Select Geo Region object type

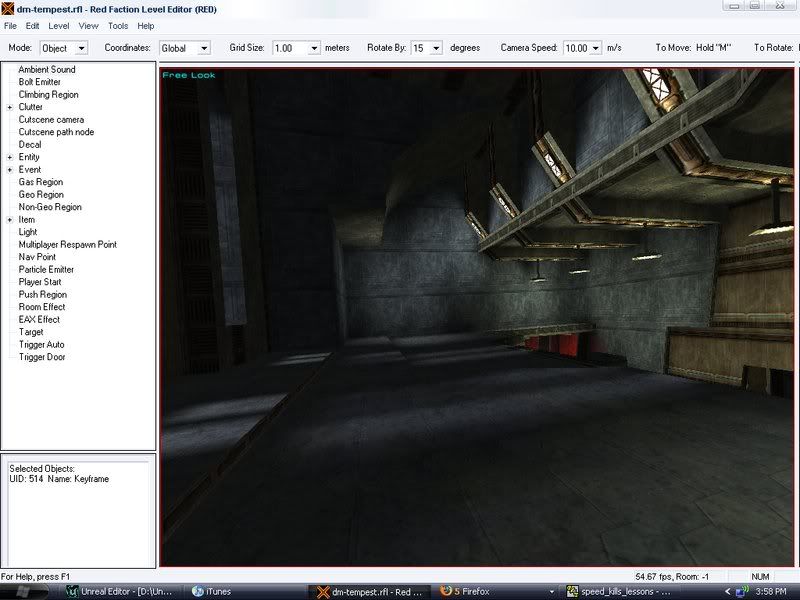click(x=41, y=194)
